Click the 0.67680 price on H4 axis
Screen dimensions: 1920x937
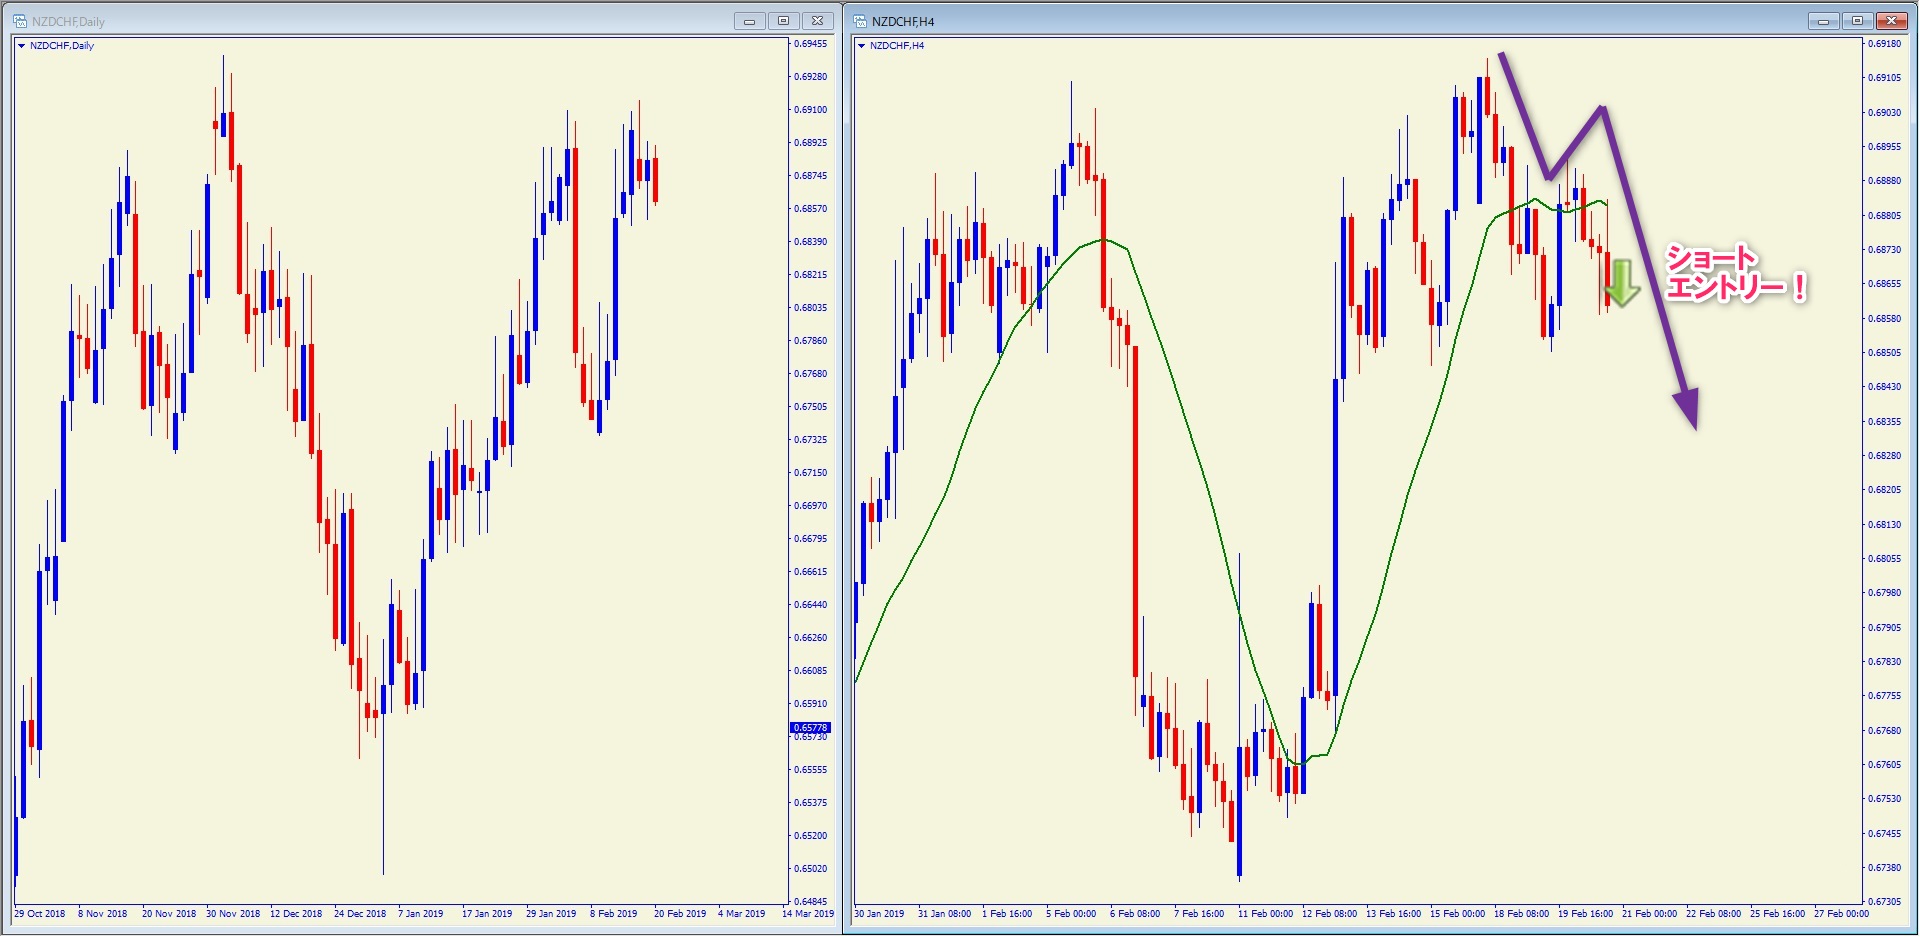[1885, 731]
